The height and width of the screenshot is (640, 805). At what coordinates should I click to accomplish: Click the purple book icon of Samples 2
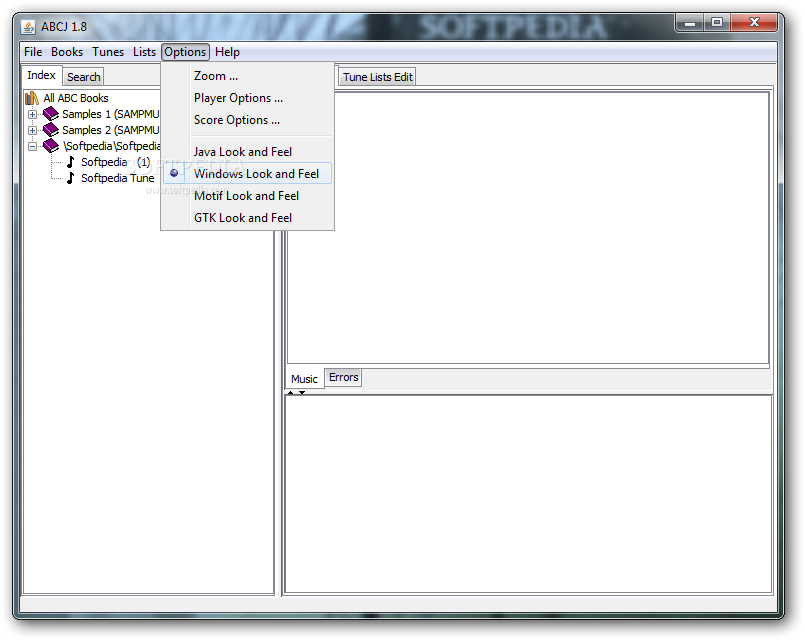(x=51, y=129)
